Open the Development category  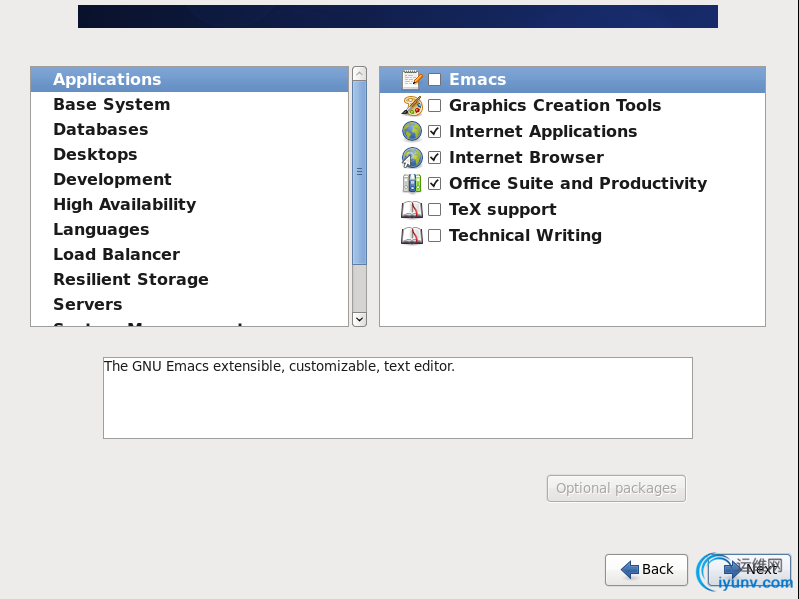112,180
